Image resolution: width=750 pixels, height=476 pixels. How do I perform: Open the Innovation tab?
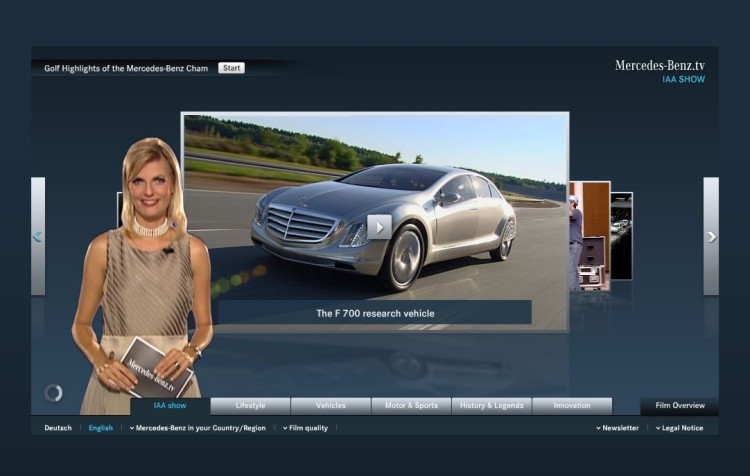pos(572,406)
